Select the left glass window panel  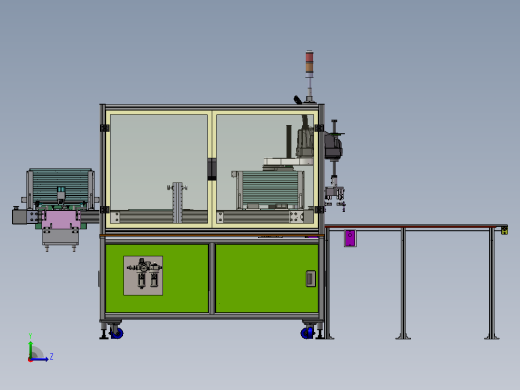159,168
